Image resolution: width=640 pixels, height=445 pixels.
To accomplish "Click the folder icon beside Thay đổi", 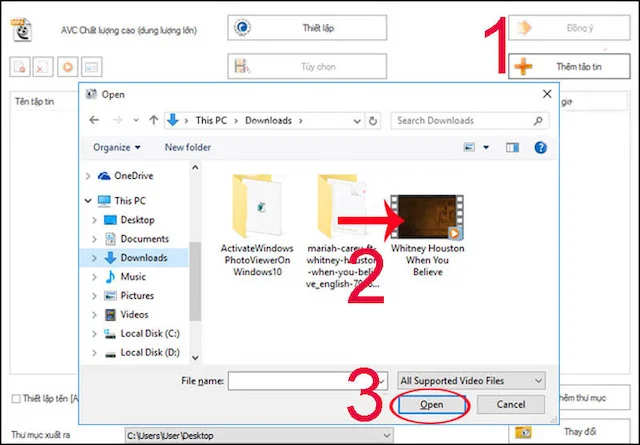I will (523, 432).
